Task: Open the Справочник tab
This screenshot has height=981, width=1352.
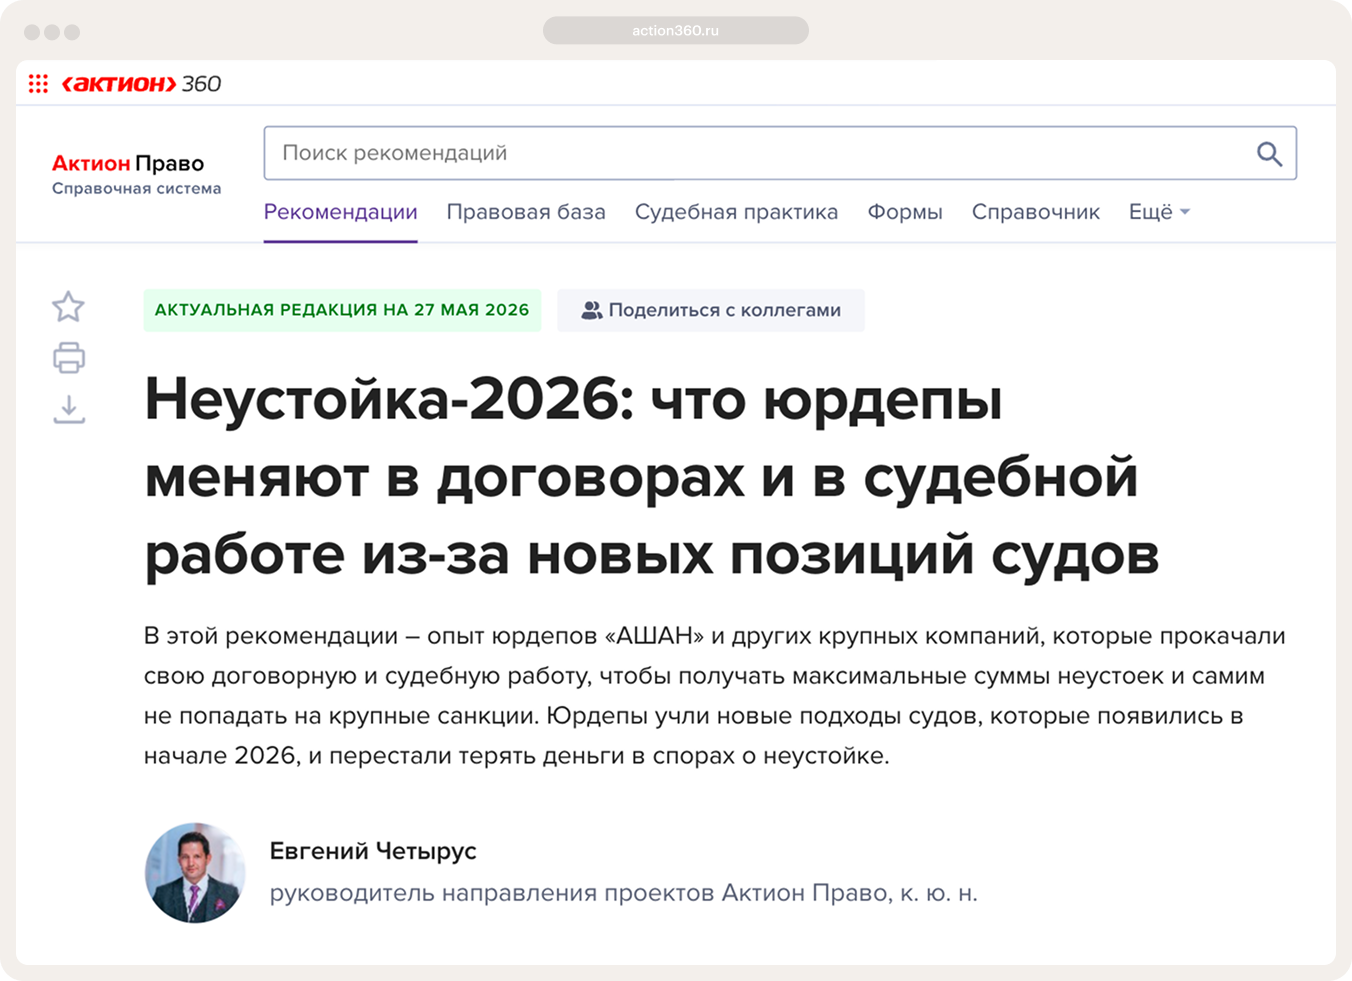Action: (x=1036, y=212)
